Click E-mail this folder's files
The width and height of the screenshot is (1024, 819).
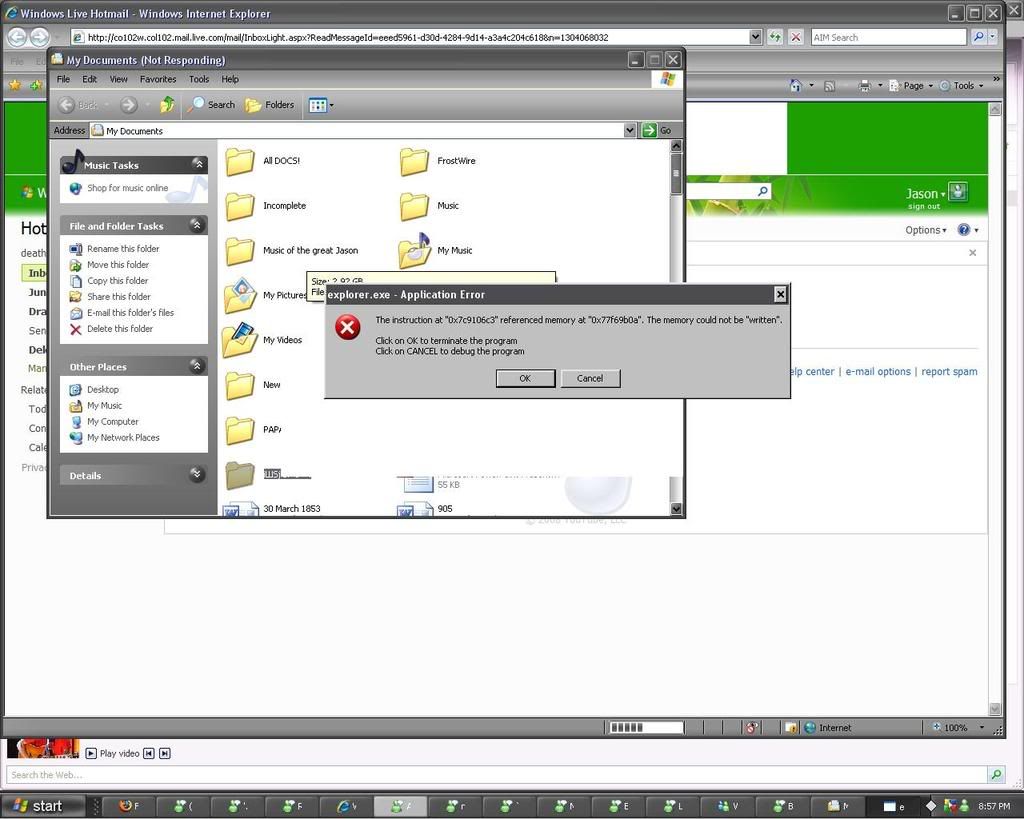(131, 313)
